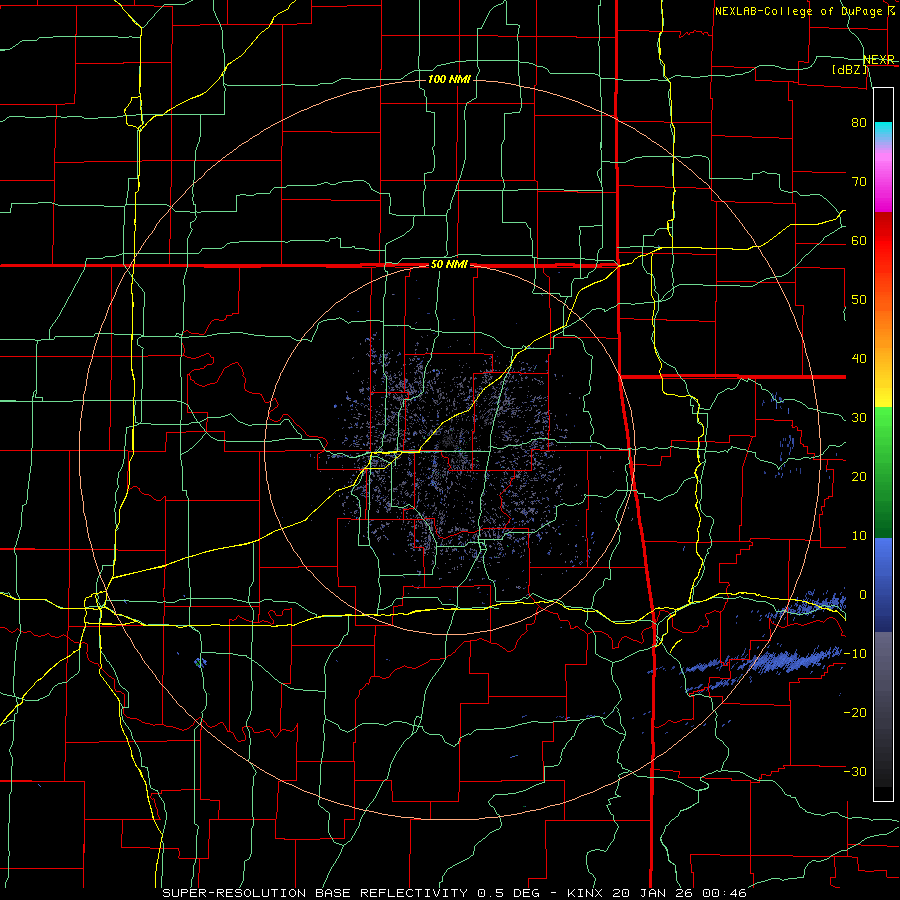The image size is (900, 900).
Task: Click the 40 value on the dBZ scale
Action: point(859,359)
